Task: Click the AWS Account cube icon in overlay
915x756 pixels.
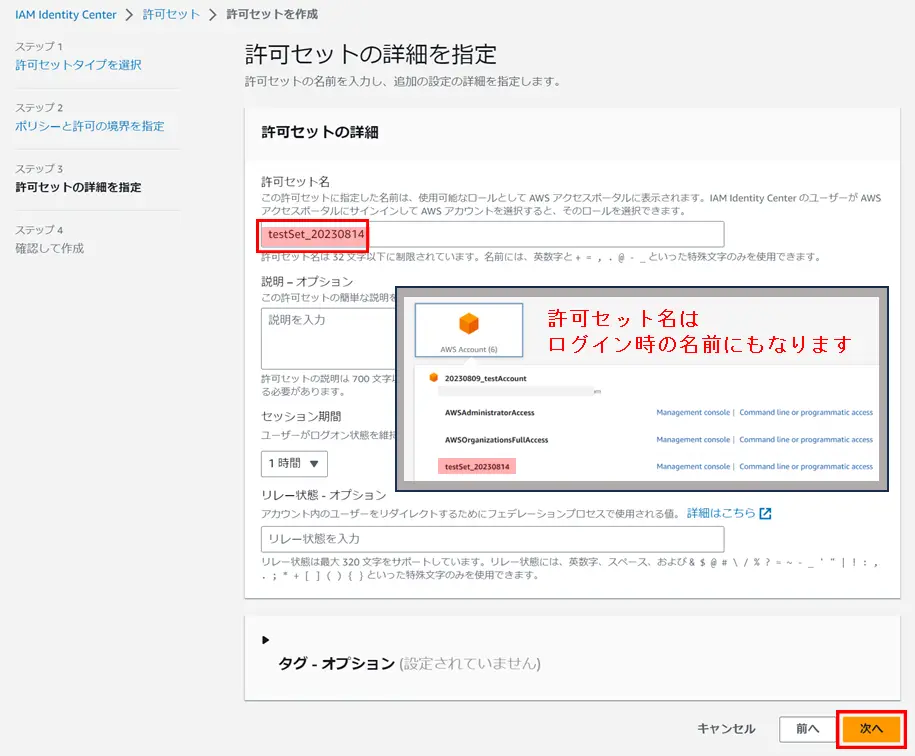Action: click(x=469, y=323)
